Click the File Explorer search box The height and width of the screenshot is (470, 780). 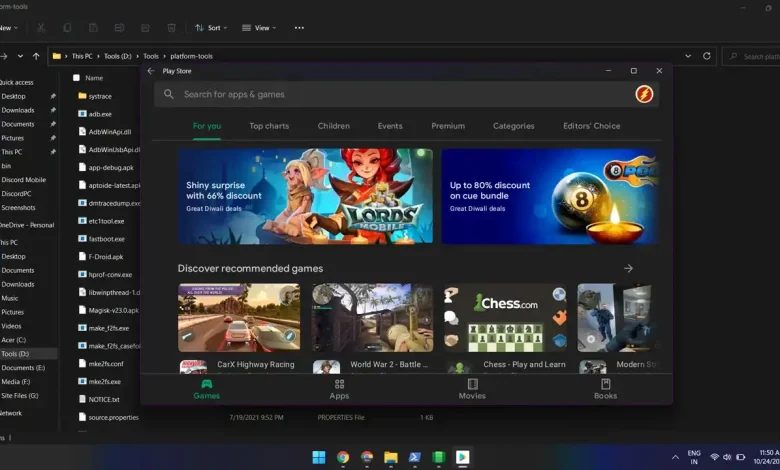[x=751, y=57]
